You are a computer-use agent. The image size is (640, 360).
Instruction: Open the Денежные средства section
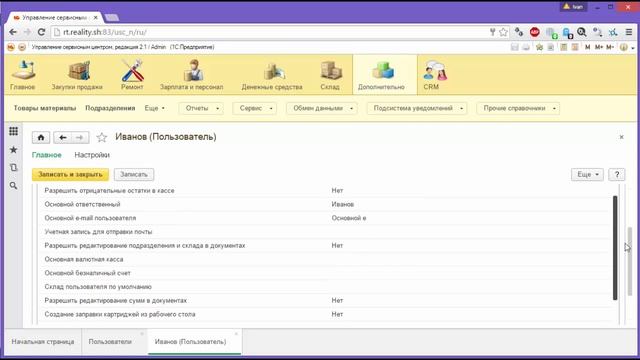272,75
